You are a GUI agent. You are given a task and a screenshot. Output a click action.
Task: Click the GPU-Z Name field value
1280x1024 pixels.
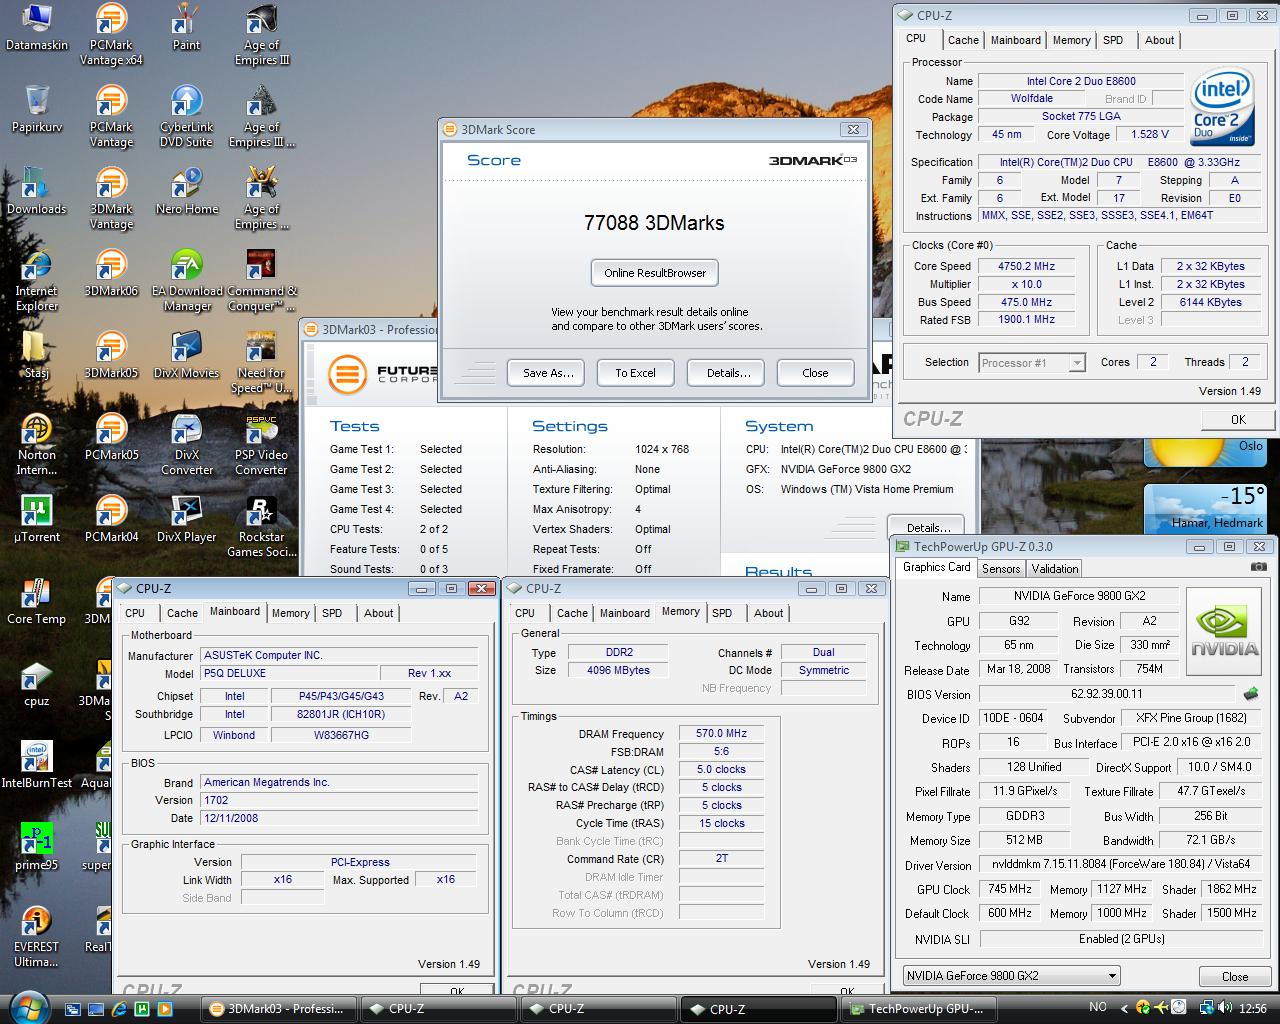coord(1078,596)
